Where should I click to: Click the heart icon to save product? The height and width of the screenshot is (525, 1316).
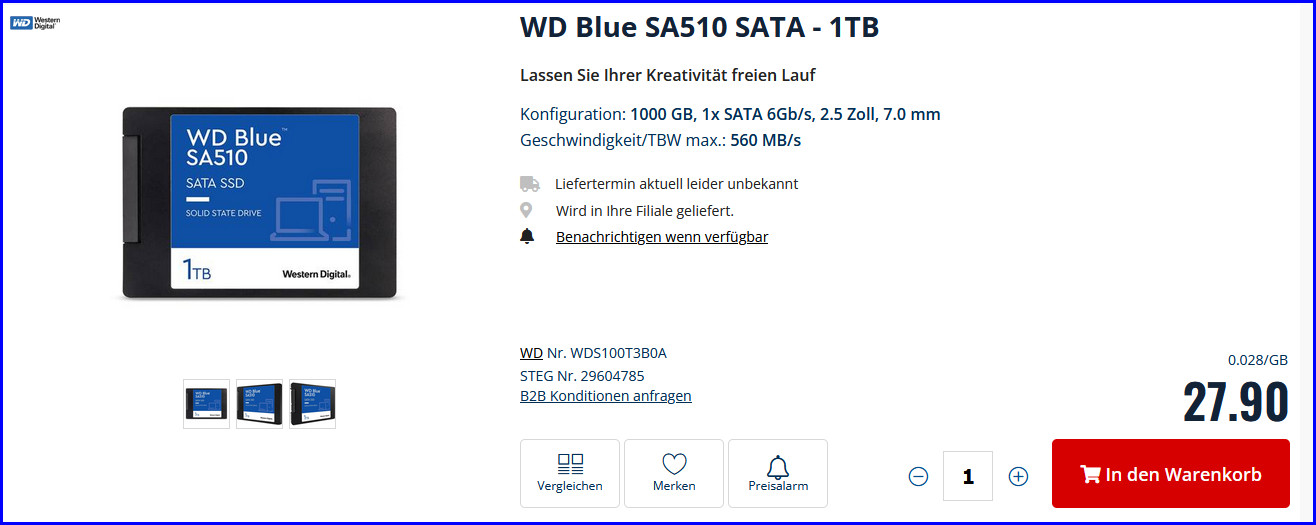674,464
